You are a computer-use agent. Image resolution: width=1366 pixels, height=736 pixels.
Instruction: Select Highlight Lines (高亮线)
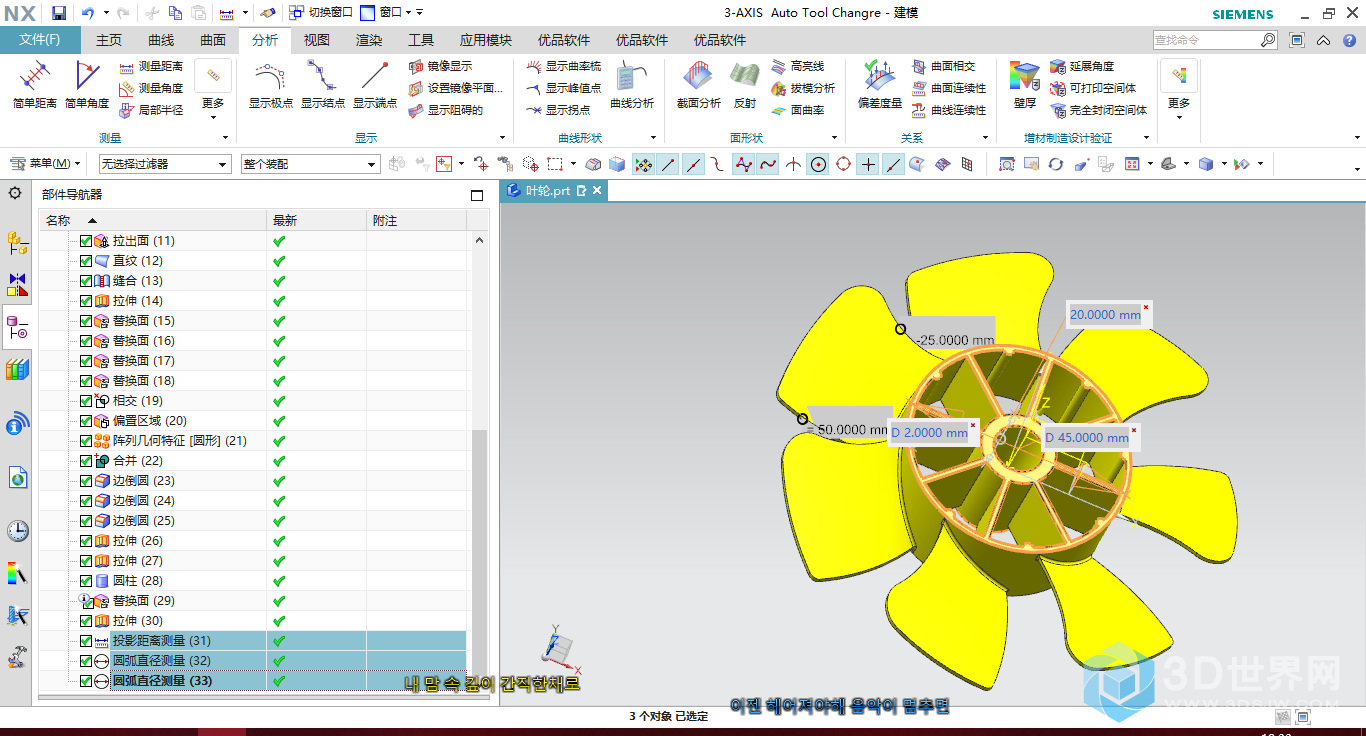(x=798, y=66)
